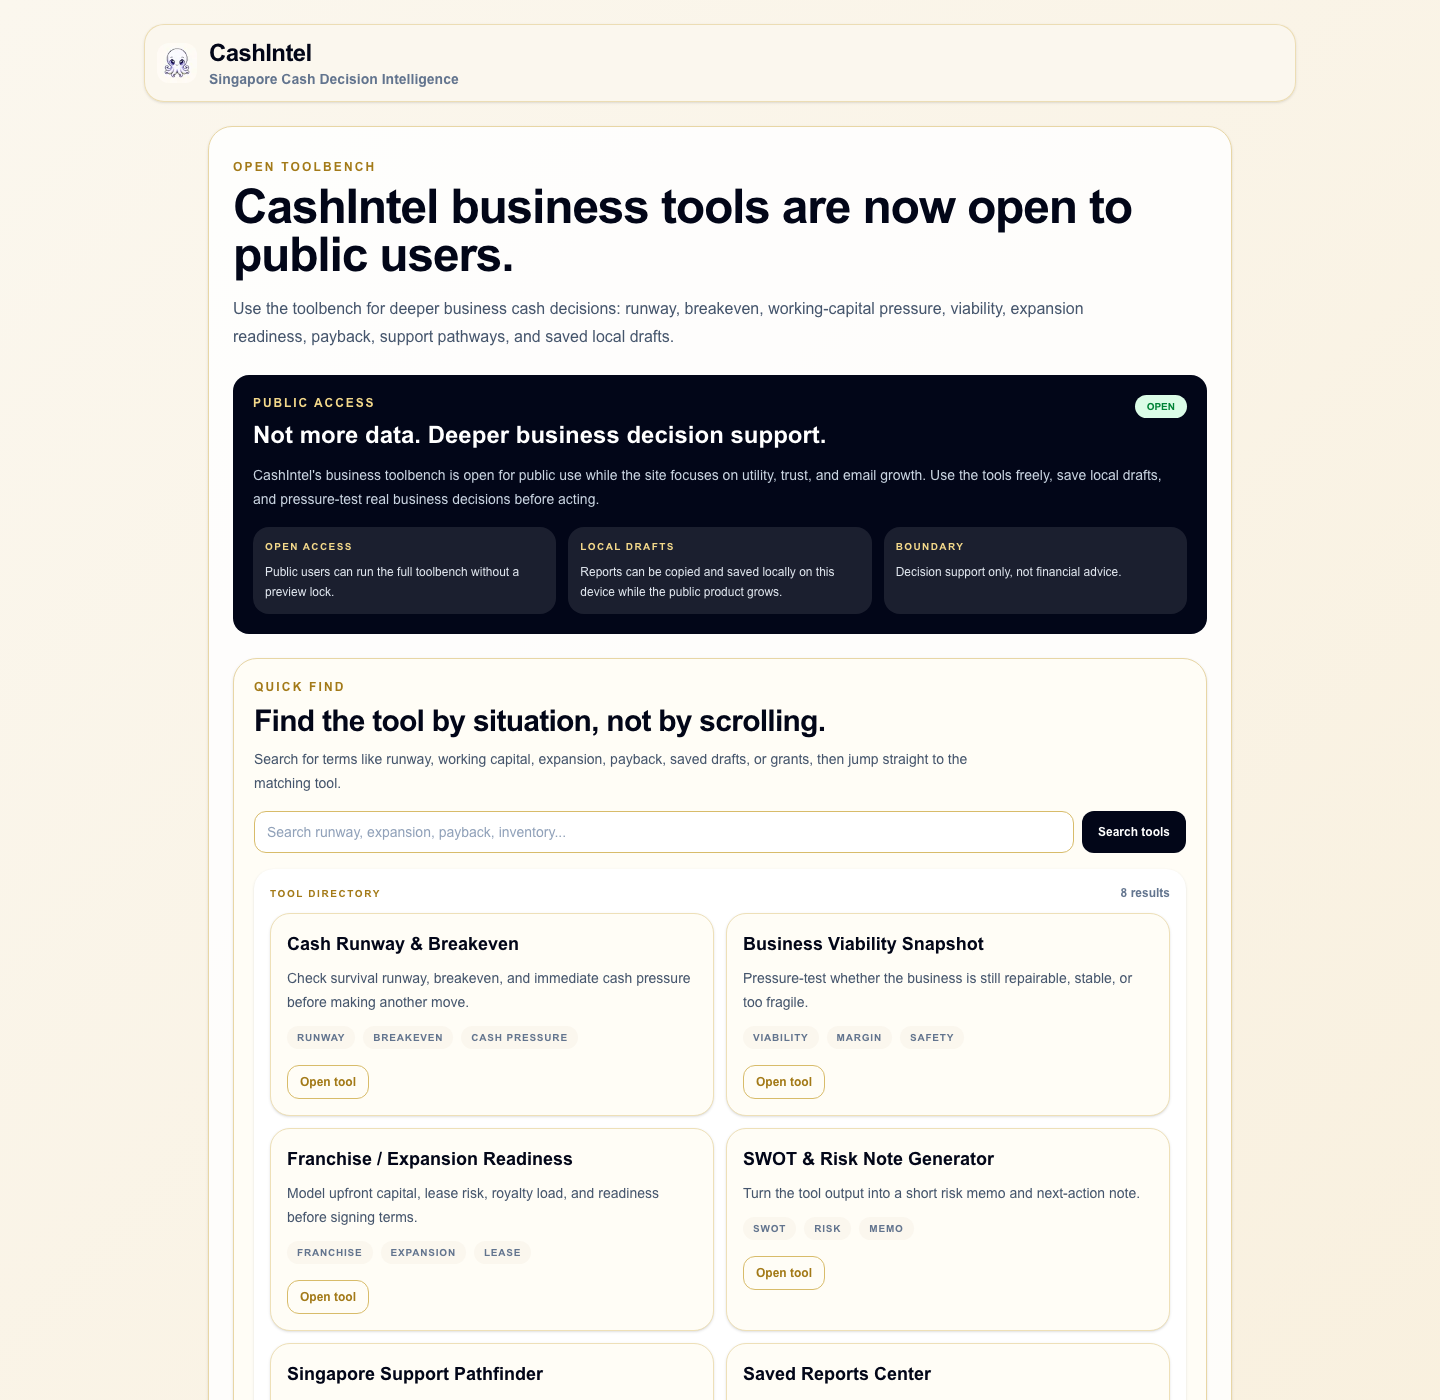The height and width of the screenshot is (1400, 1440).
Task: Select the EXPANSION tag chip
Action: (x=423, y=1253)
